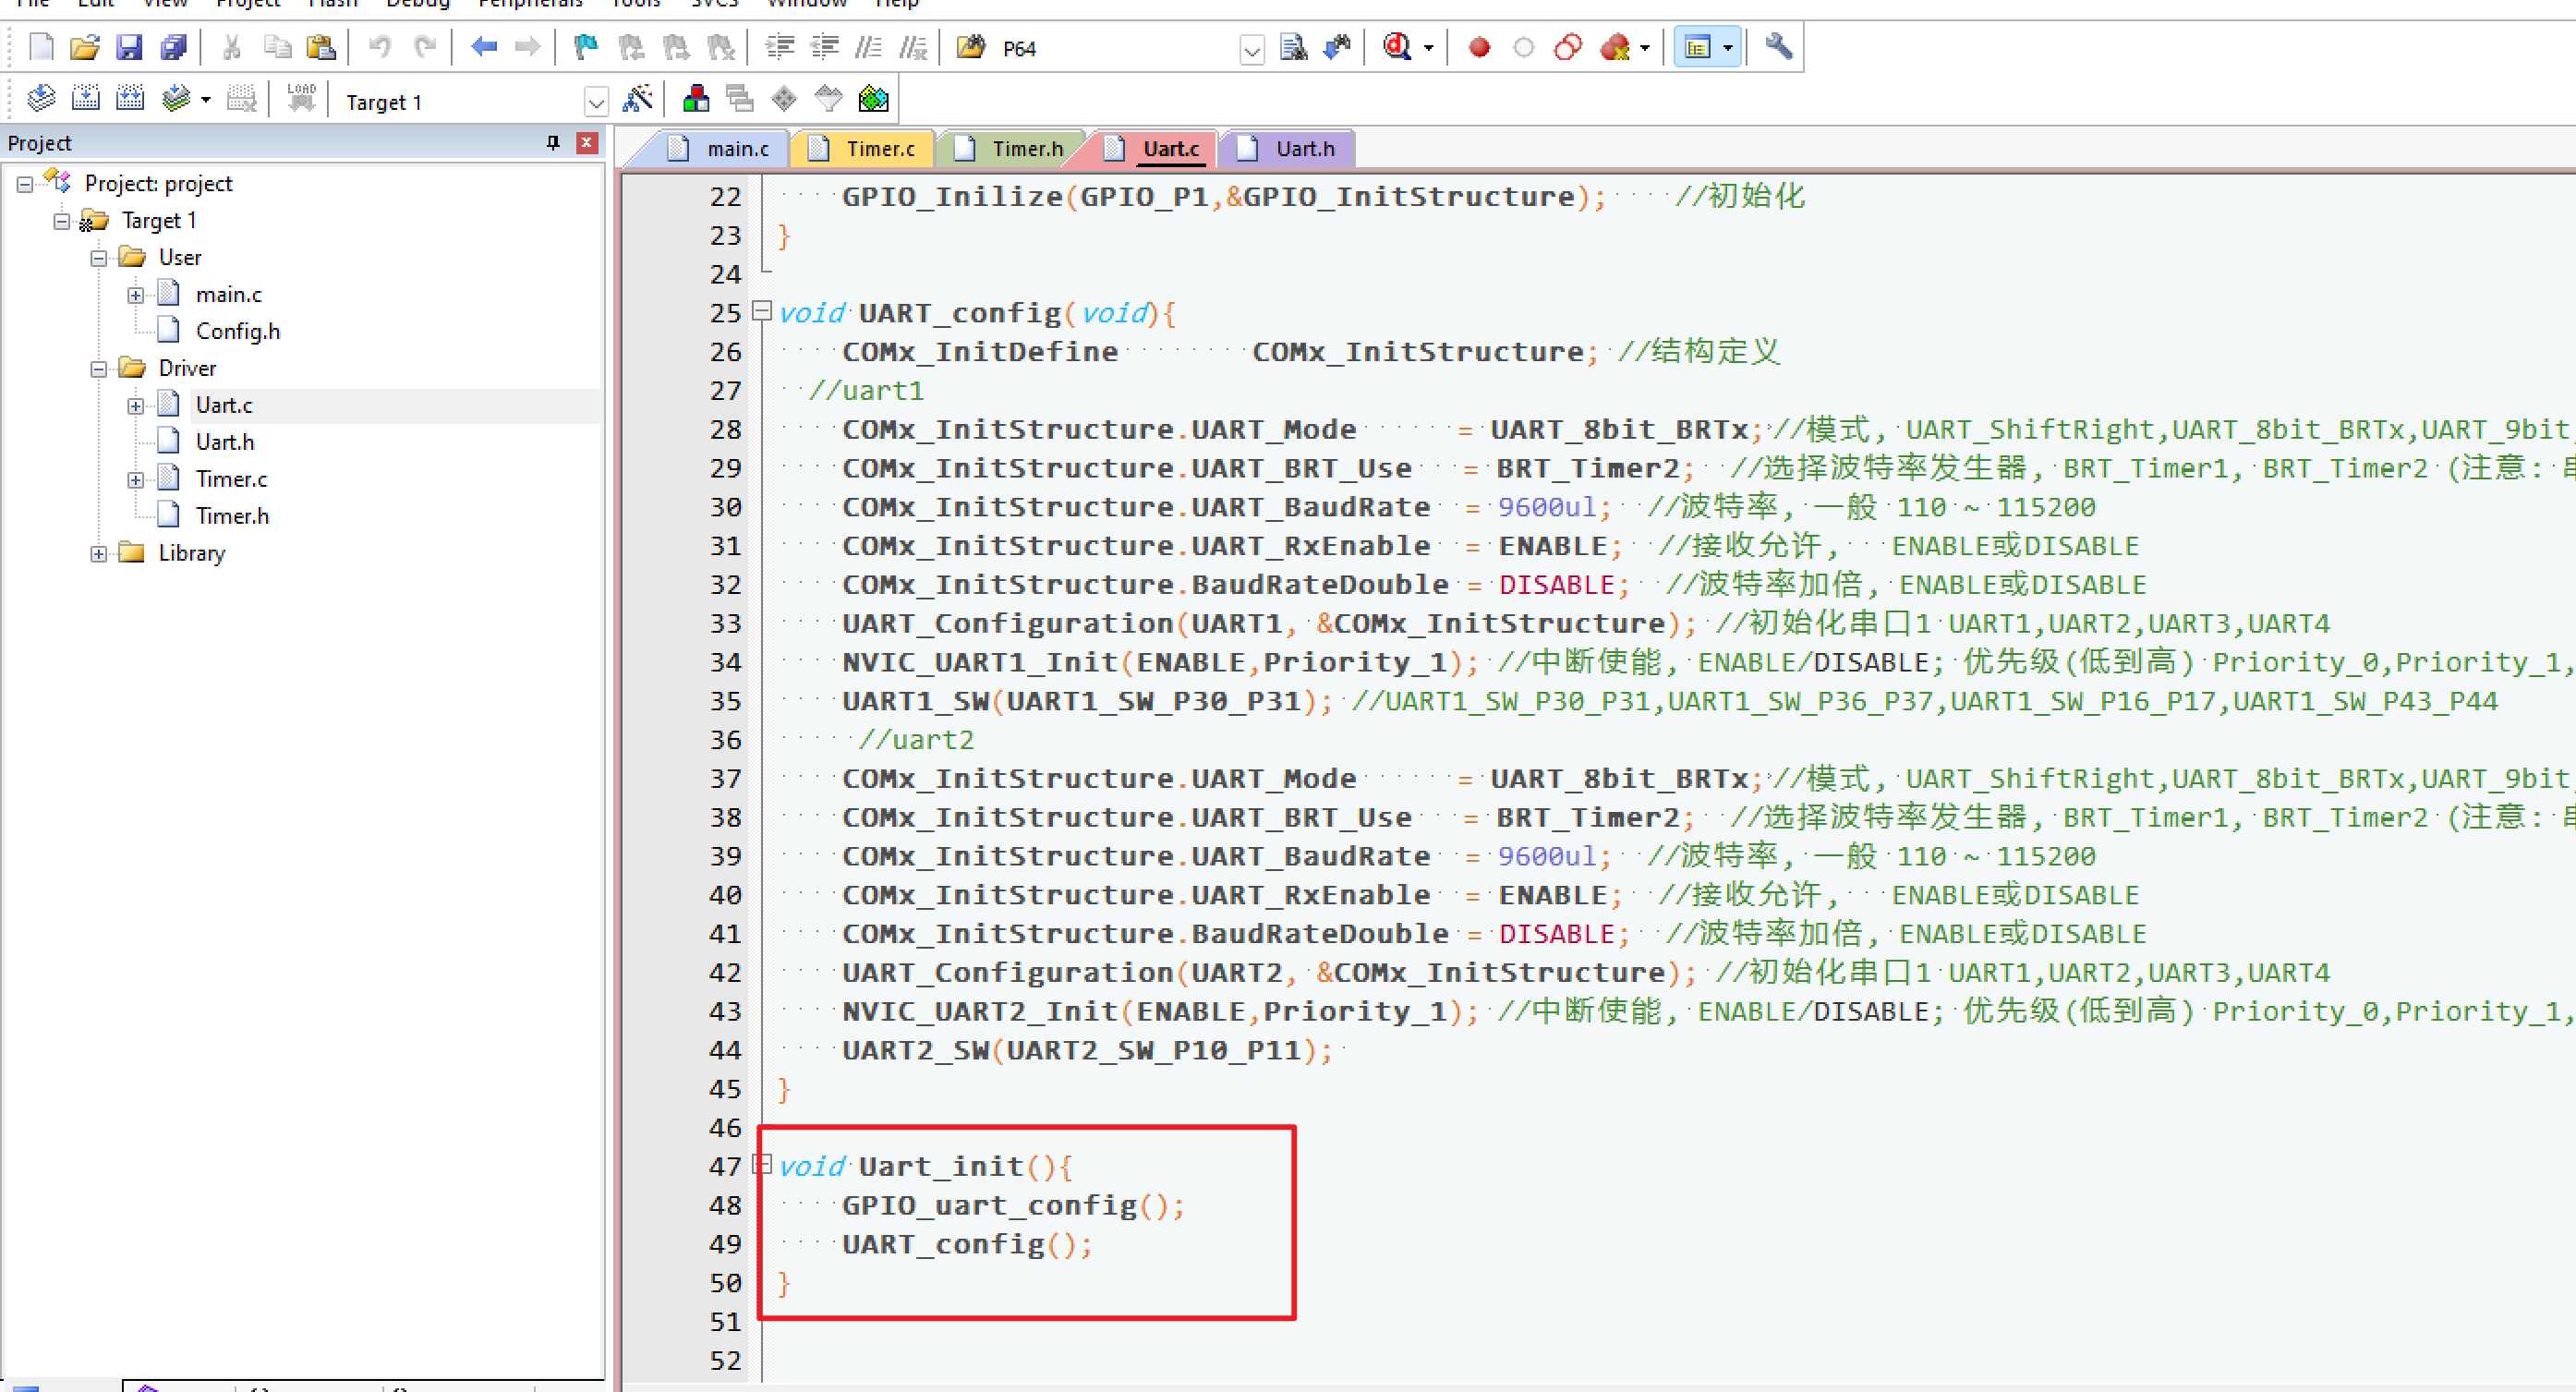Kill all breakpoints icon

click(1614, 47)
